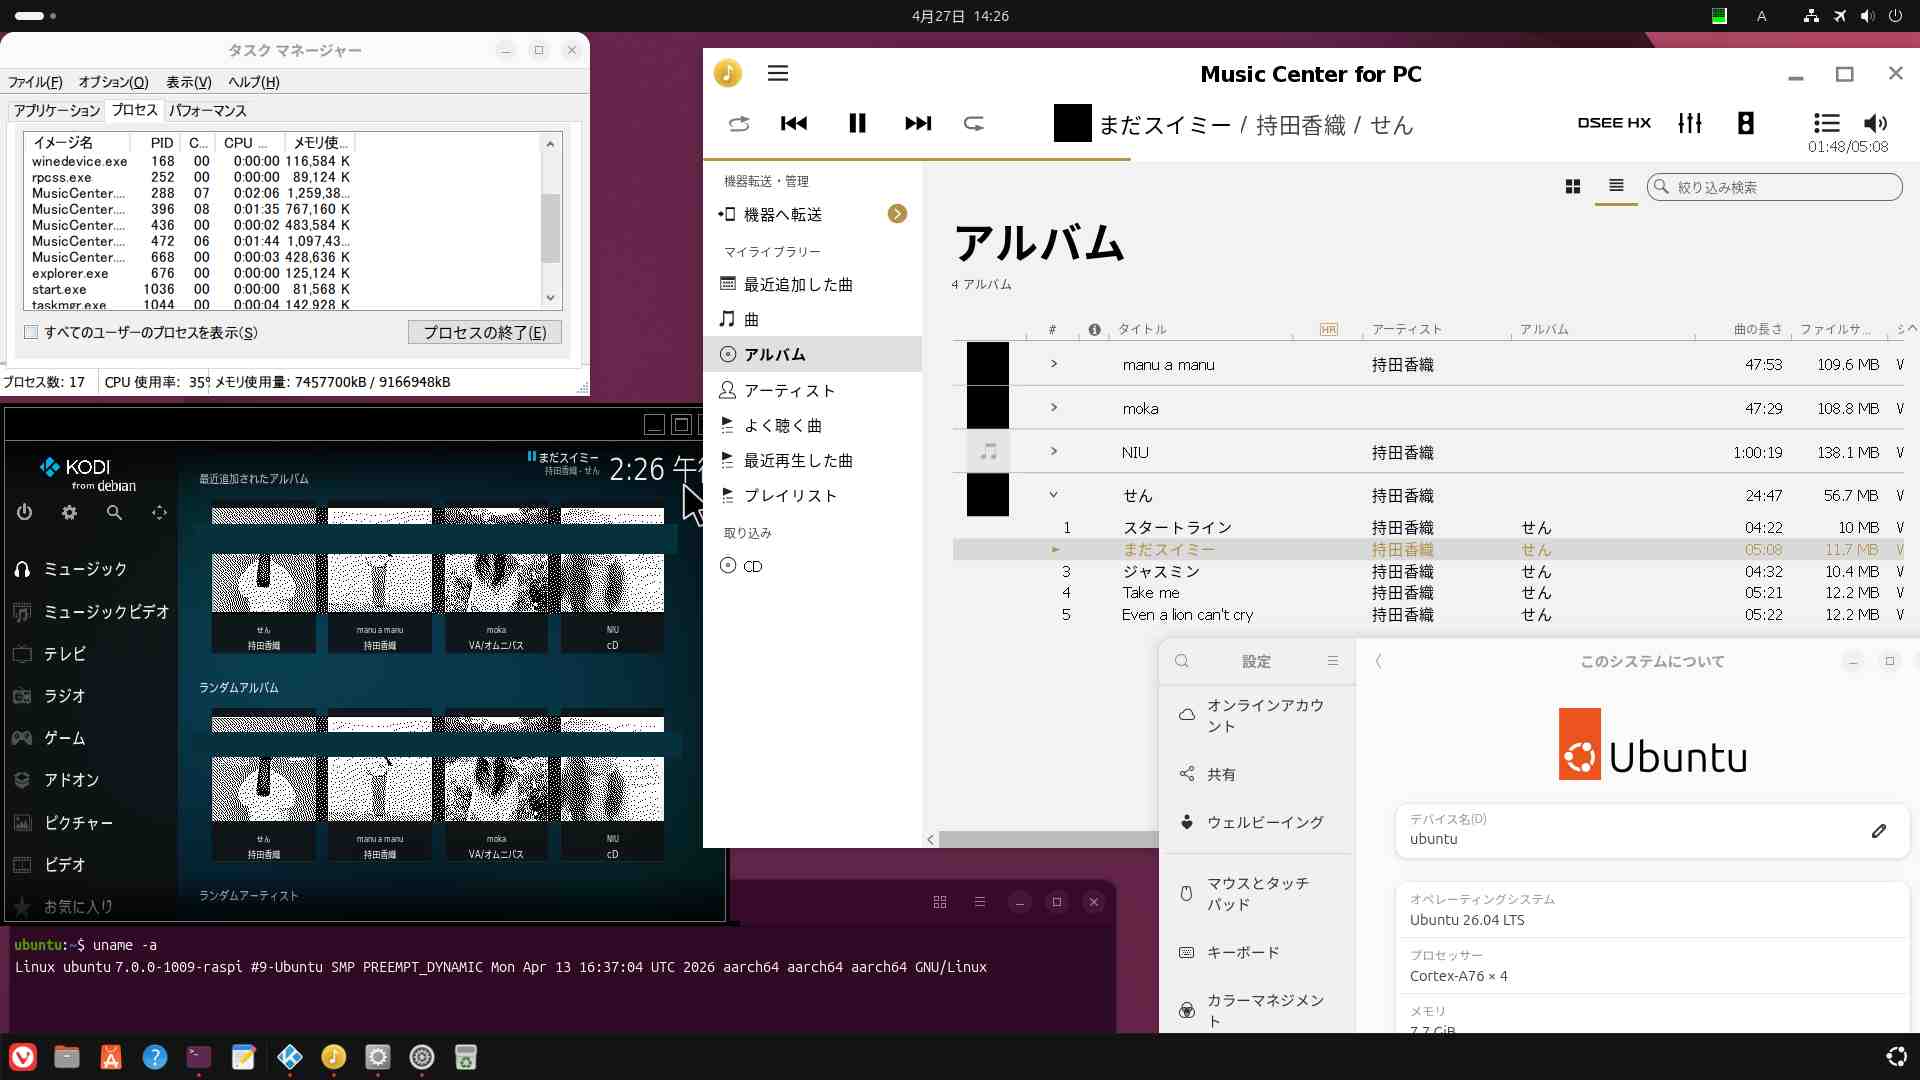Expand the NIU album row
The image size is (1920, 1080).
1053,452
